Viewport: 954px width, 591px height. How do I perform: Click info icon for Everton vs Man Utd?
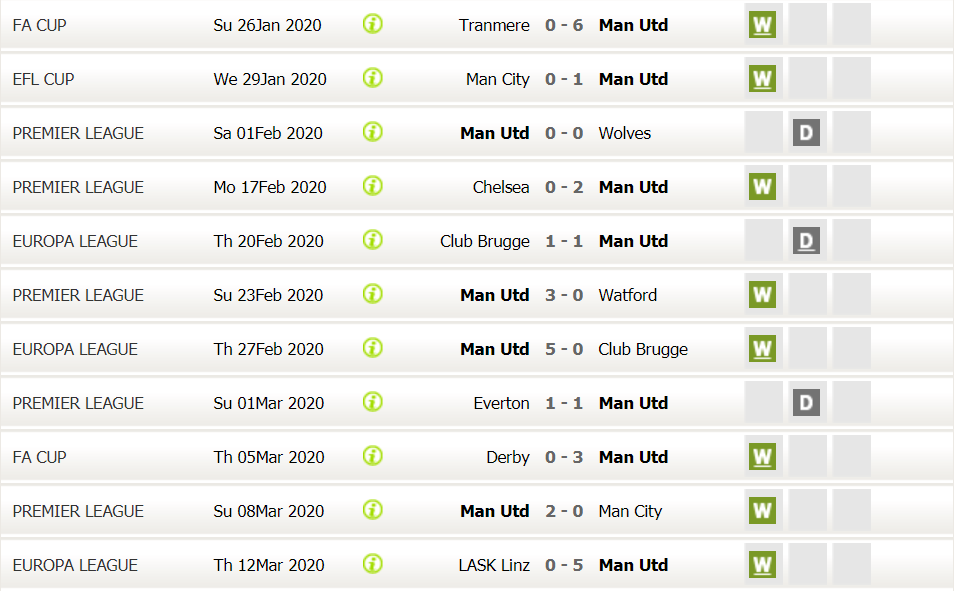point(372,402)
